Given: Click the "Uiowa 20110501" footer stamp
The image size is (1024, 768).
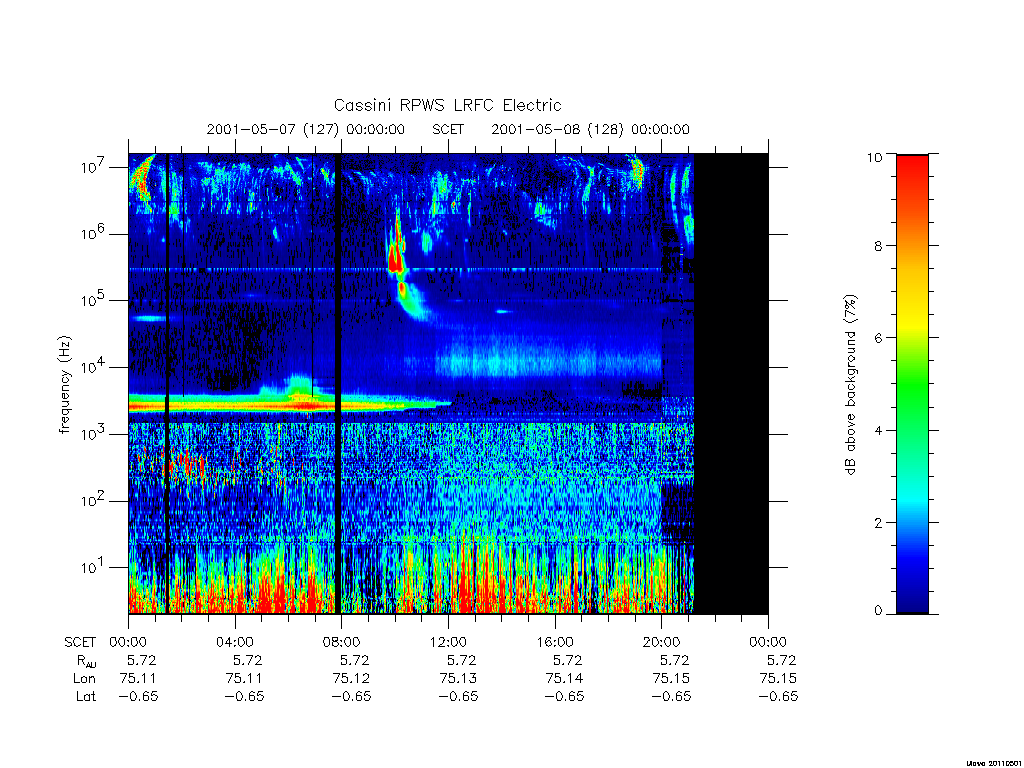Looking at the screenshot, I should 993,762.
